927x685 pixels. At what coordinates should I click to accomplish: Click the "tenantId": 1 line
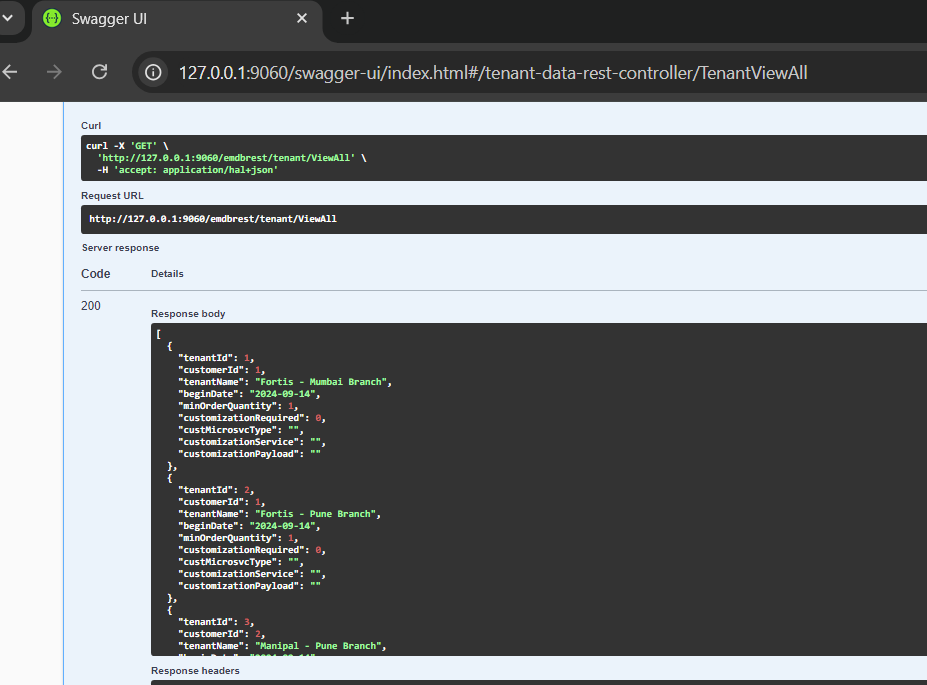click(x=216, y=358)
